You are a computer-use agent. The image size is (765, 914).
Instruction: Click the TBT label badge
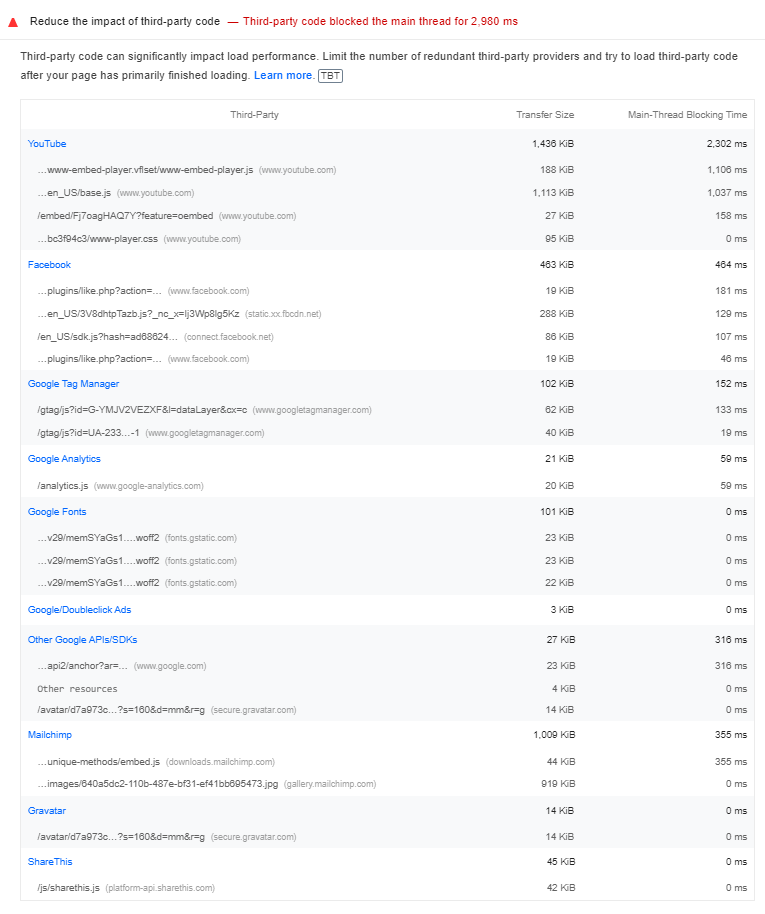point(330,75)
